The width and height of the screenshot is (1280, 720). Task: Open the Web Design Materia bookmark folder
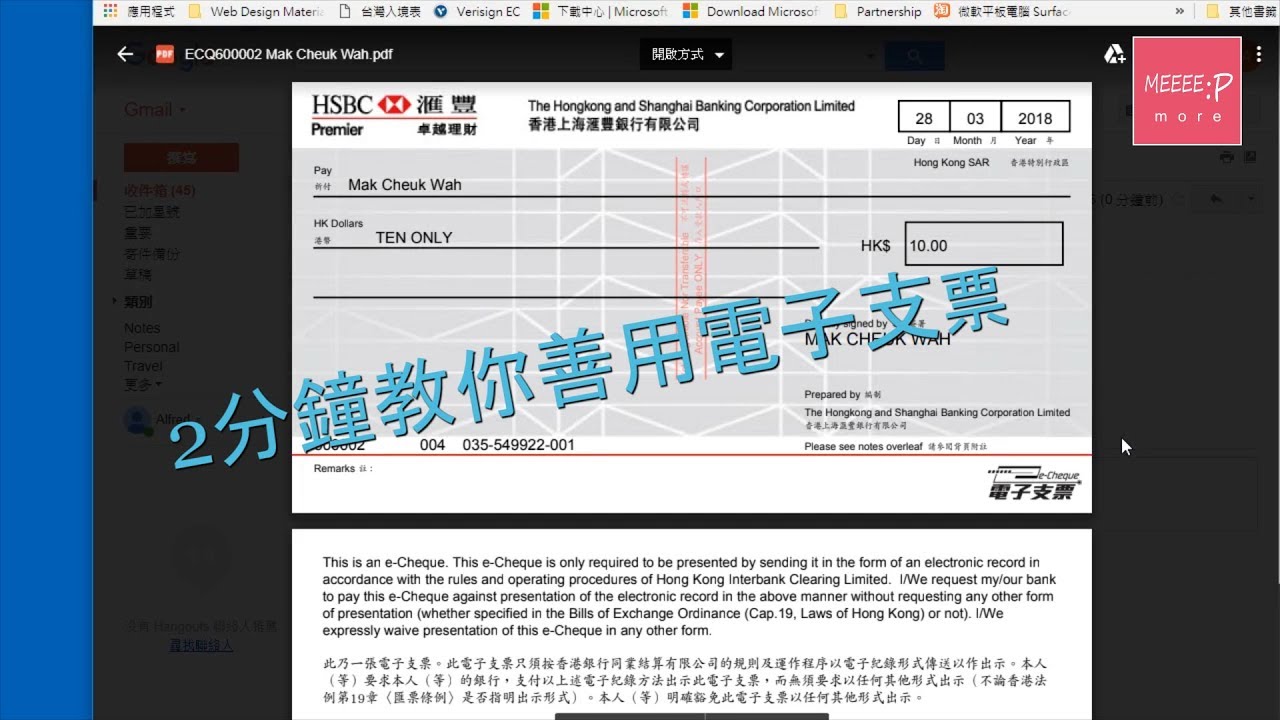click(x=256, y=12)
